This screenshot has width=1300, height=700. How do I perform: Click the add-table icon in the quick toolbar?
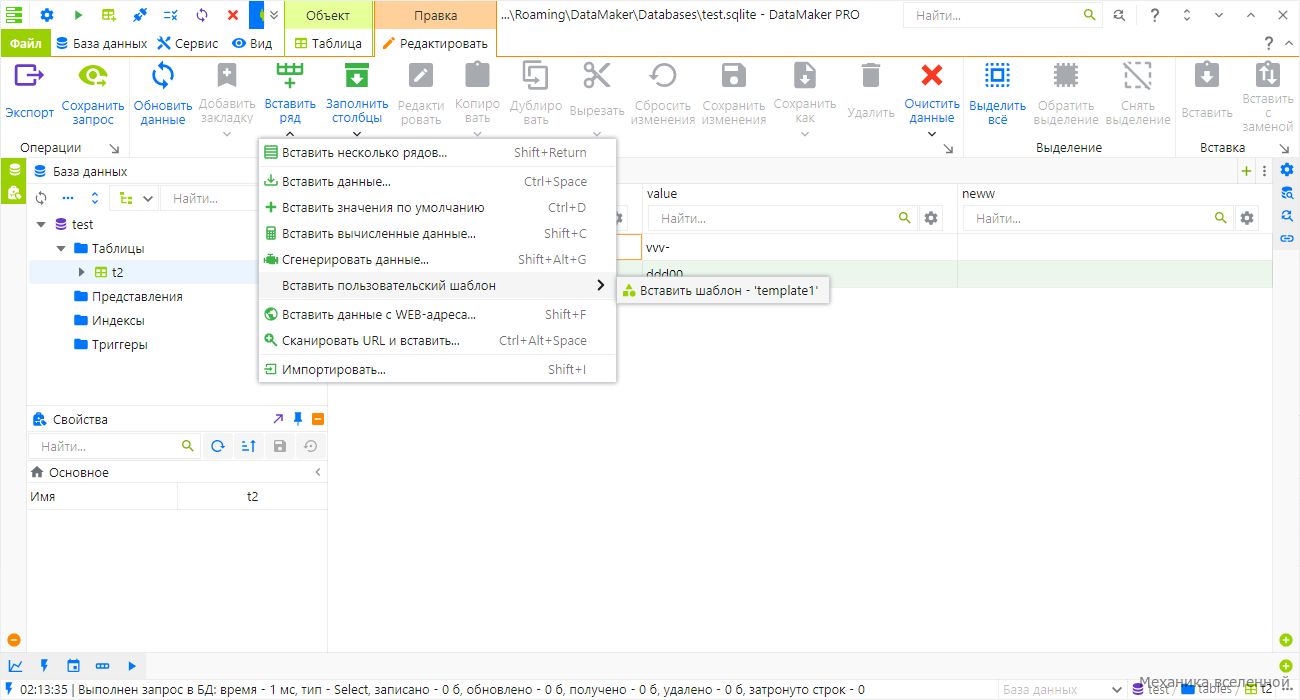click(108, 15)
